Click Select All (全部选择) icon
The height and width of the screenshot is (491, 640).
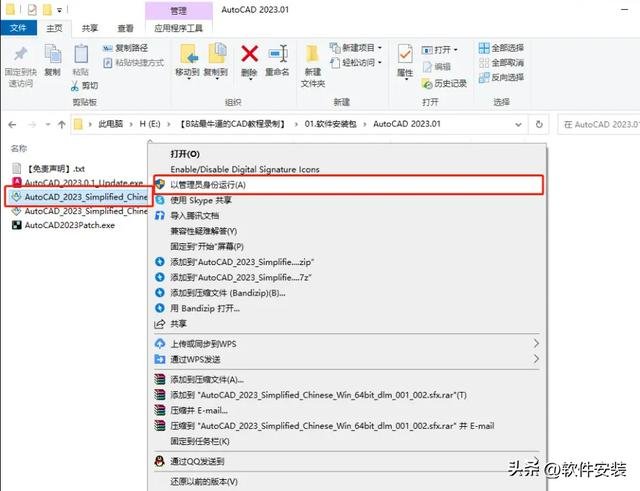coord(484,48)
